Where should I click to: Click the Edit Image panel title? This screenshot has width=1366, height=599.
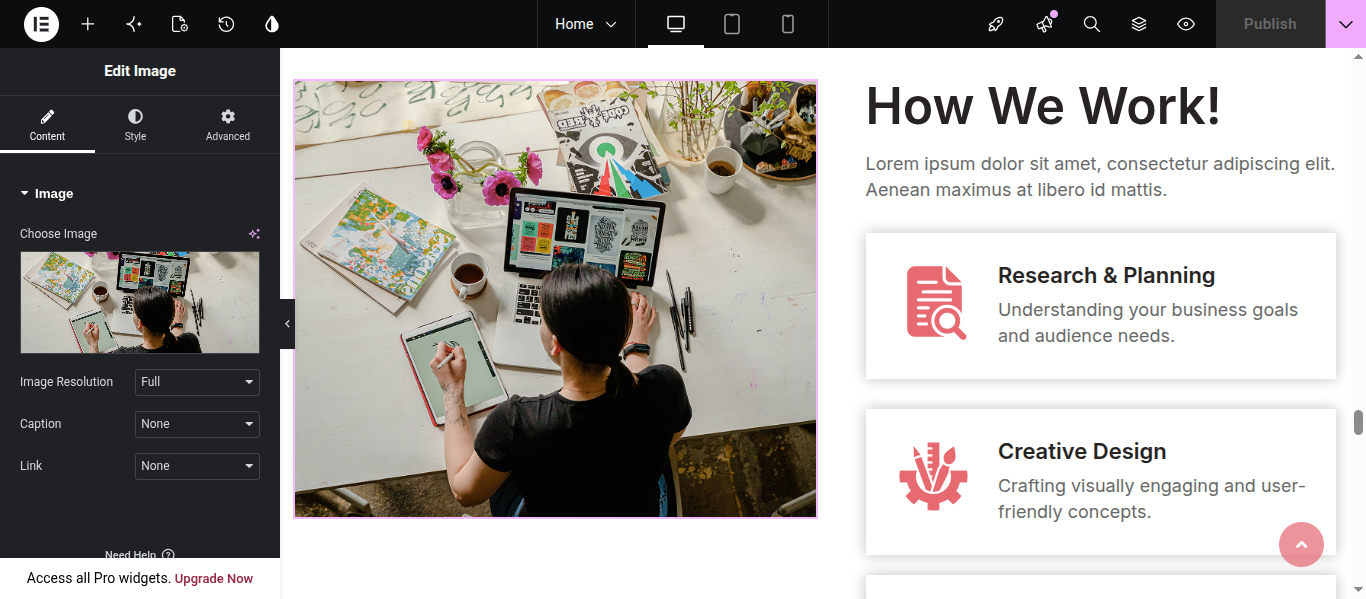coord(140,71)
